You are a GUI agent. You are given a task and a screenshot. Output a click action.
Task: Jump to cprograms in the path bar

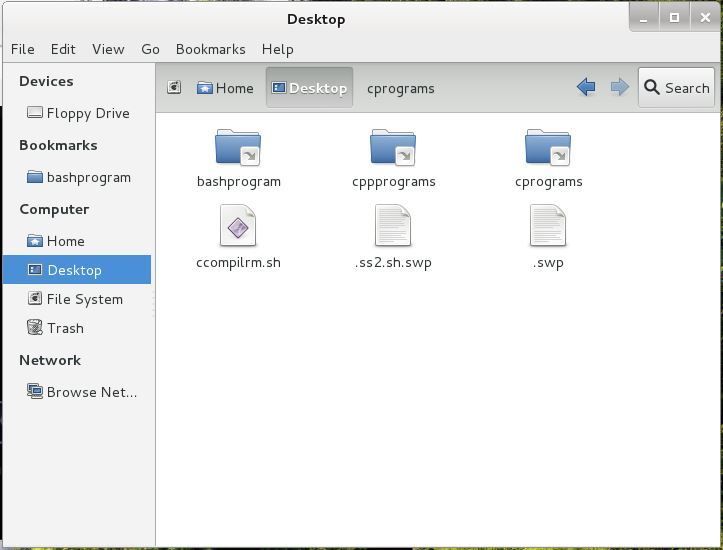coord(401,88)
